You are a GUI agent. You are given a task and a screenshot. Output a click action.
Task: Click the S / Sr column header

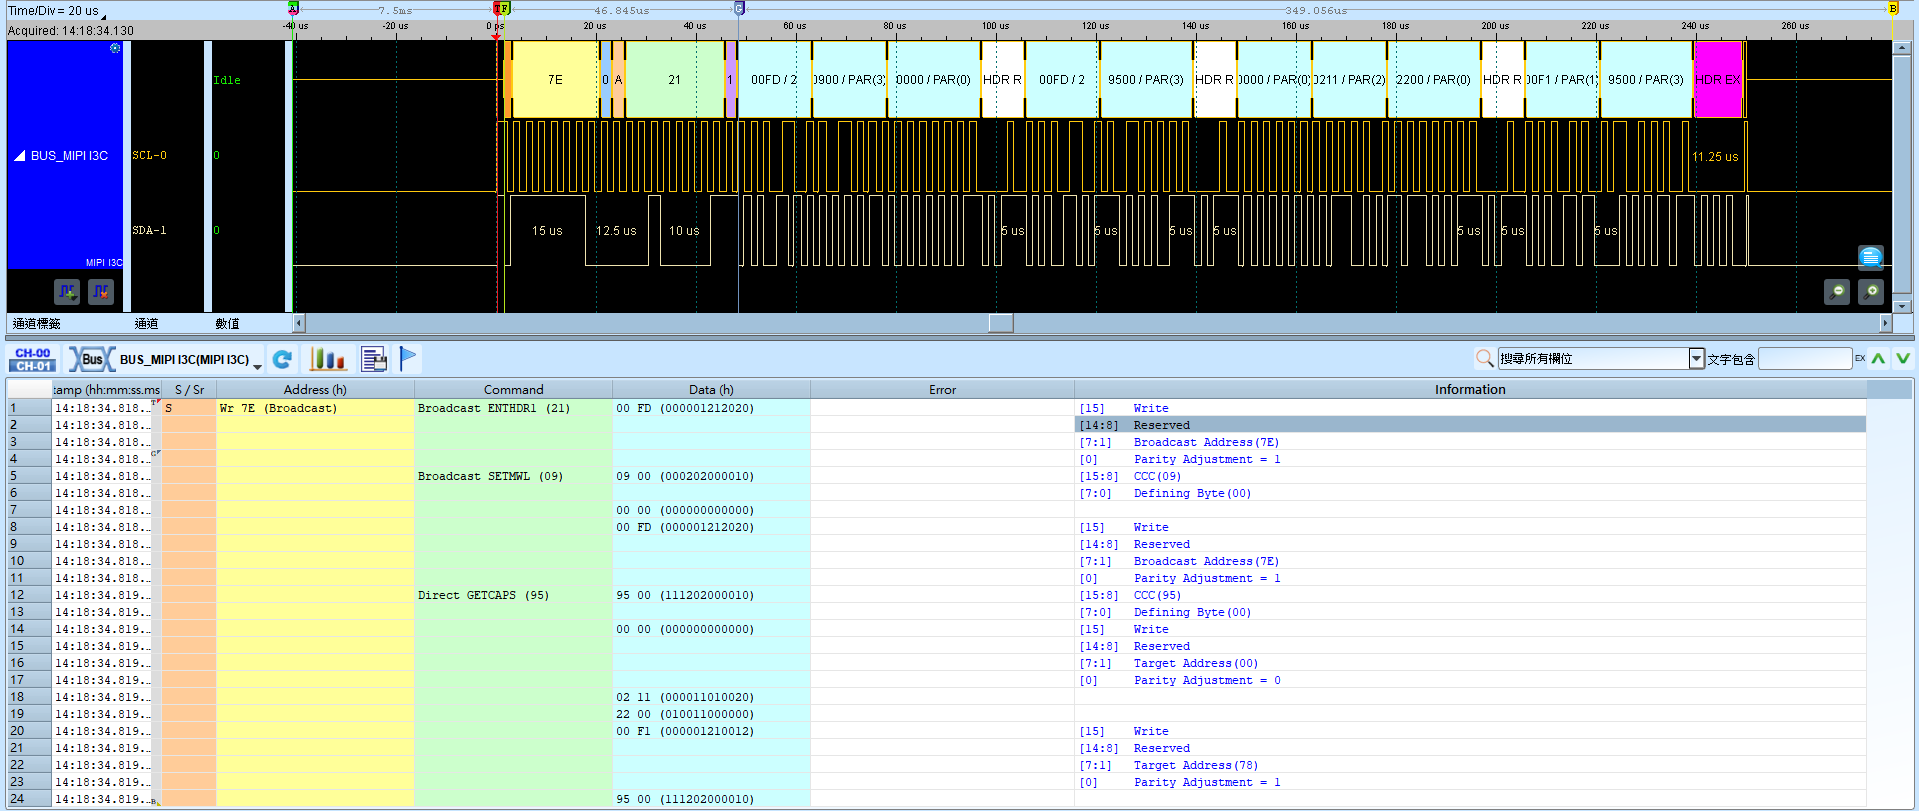189,389
